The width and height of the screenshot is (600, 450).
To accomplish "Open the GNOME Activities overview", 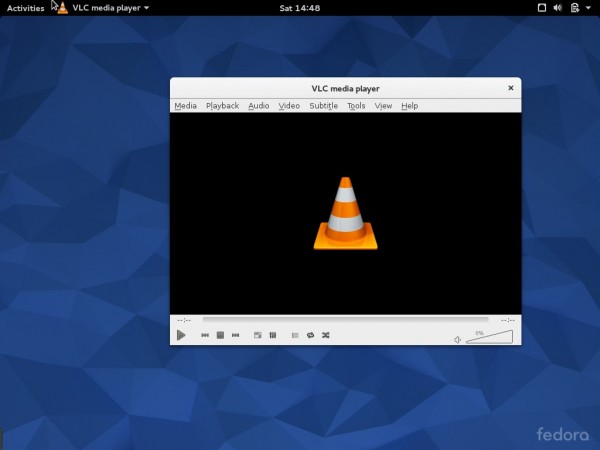I will 25,8.
